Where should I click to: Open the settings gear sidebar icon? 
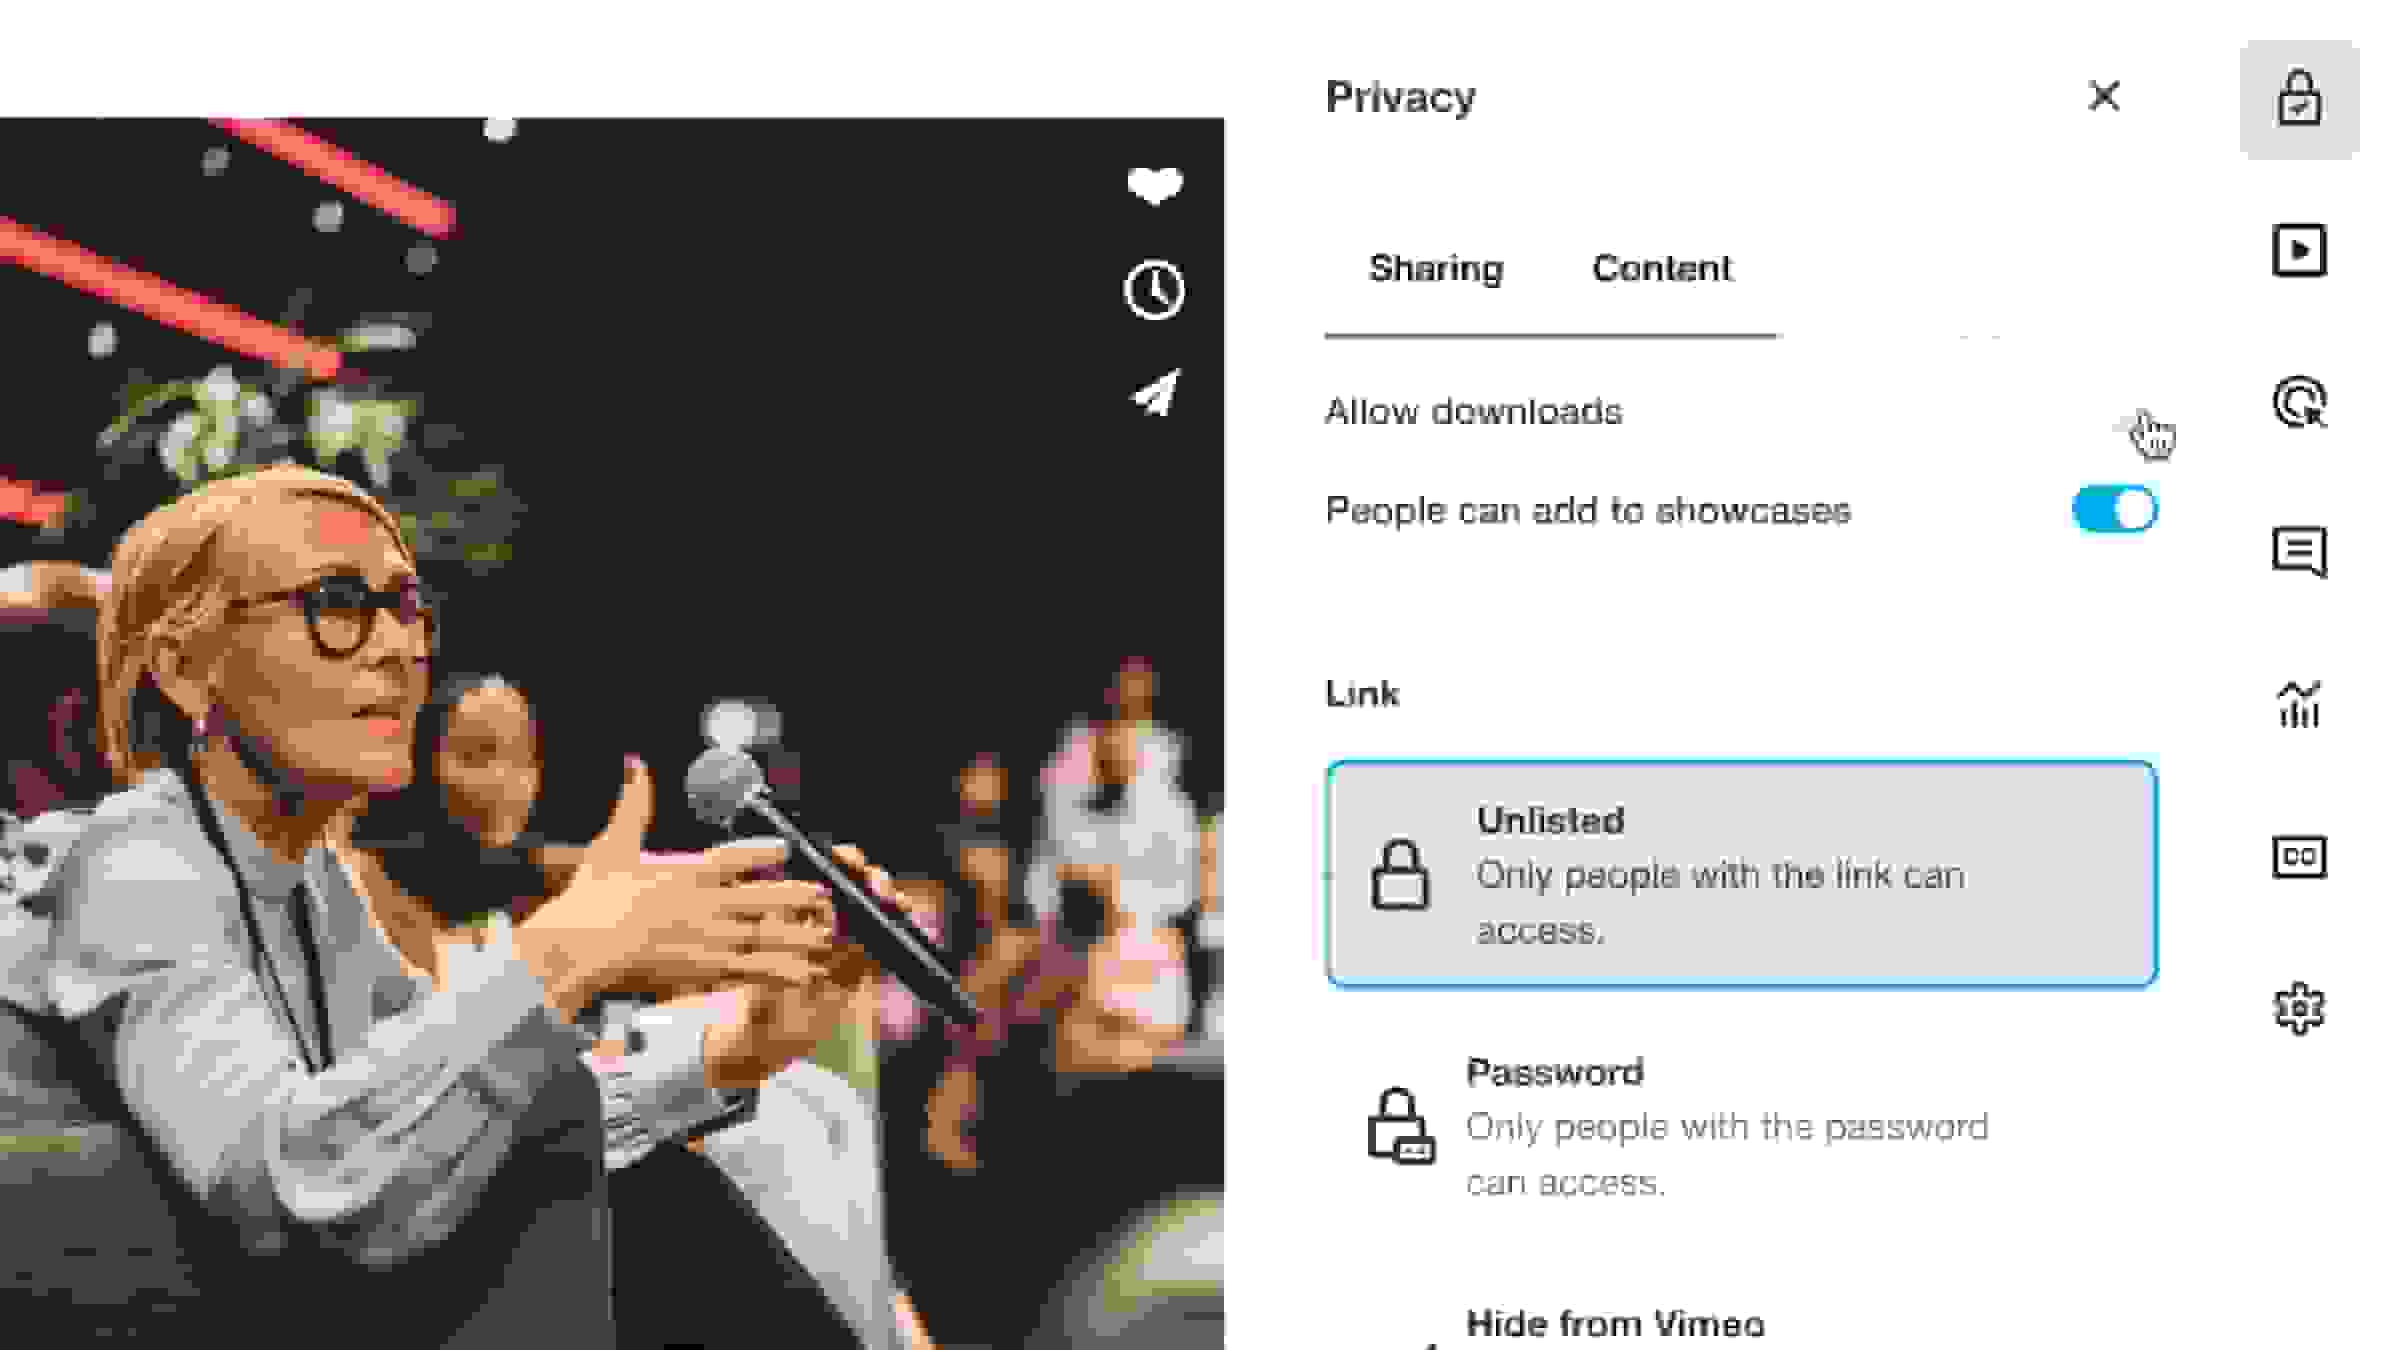tap(2299, 1008)
